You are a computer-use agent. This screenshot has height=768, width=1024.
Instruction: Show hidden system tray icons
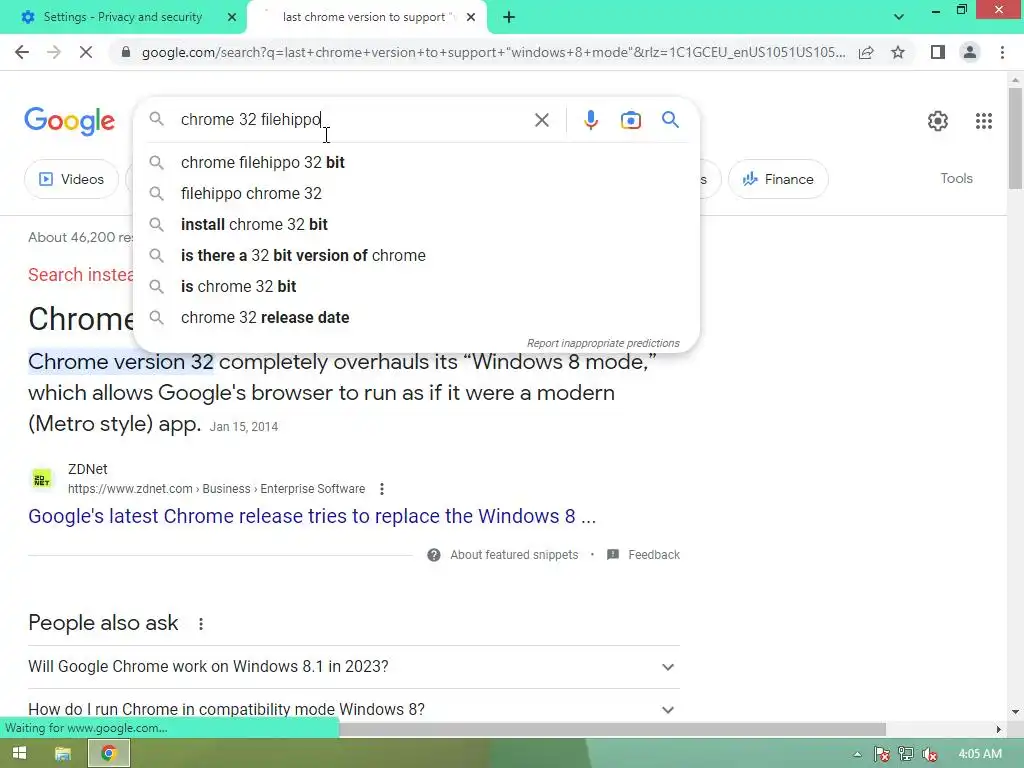(x=857, y=755)
